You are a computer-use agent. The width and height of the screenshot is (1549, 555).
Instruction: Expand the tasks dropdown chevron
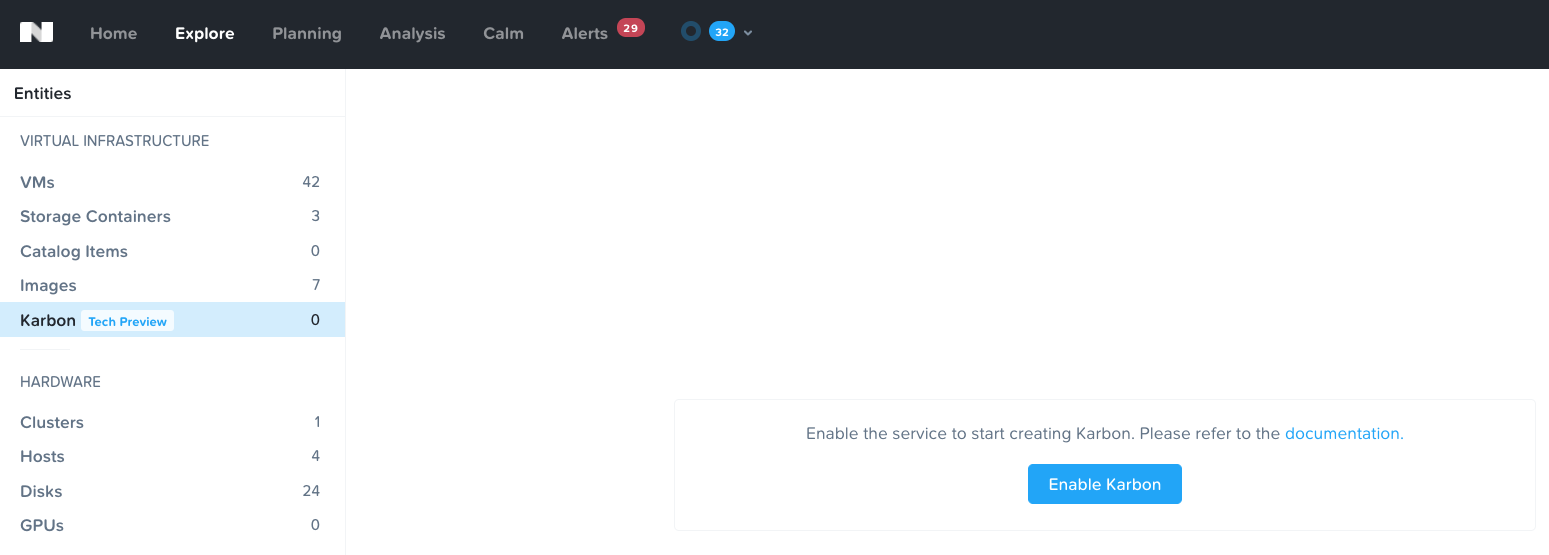(748, 33)
